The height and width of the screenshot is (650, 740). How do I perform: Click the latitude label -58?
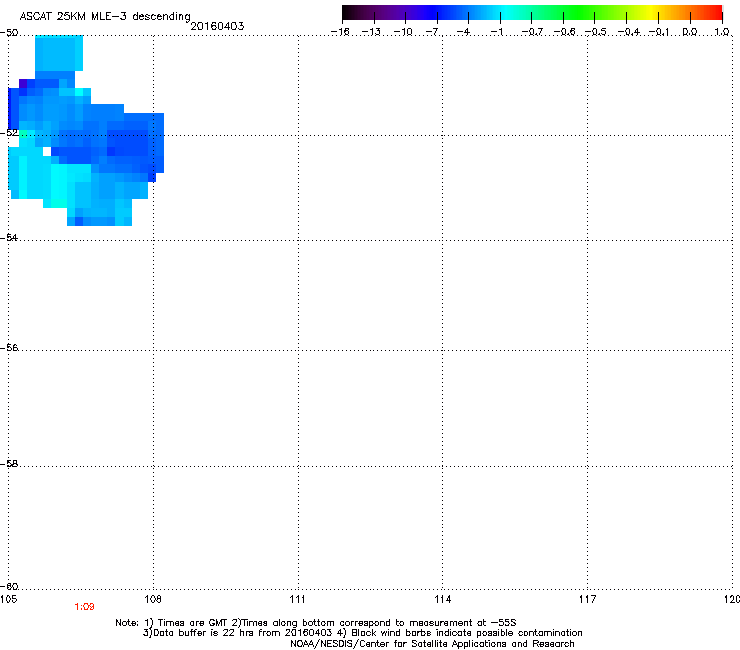(9, 464)
